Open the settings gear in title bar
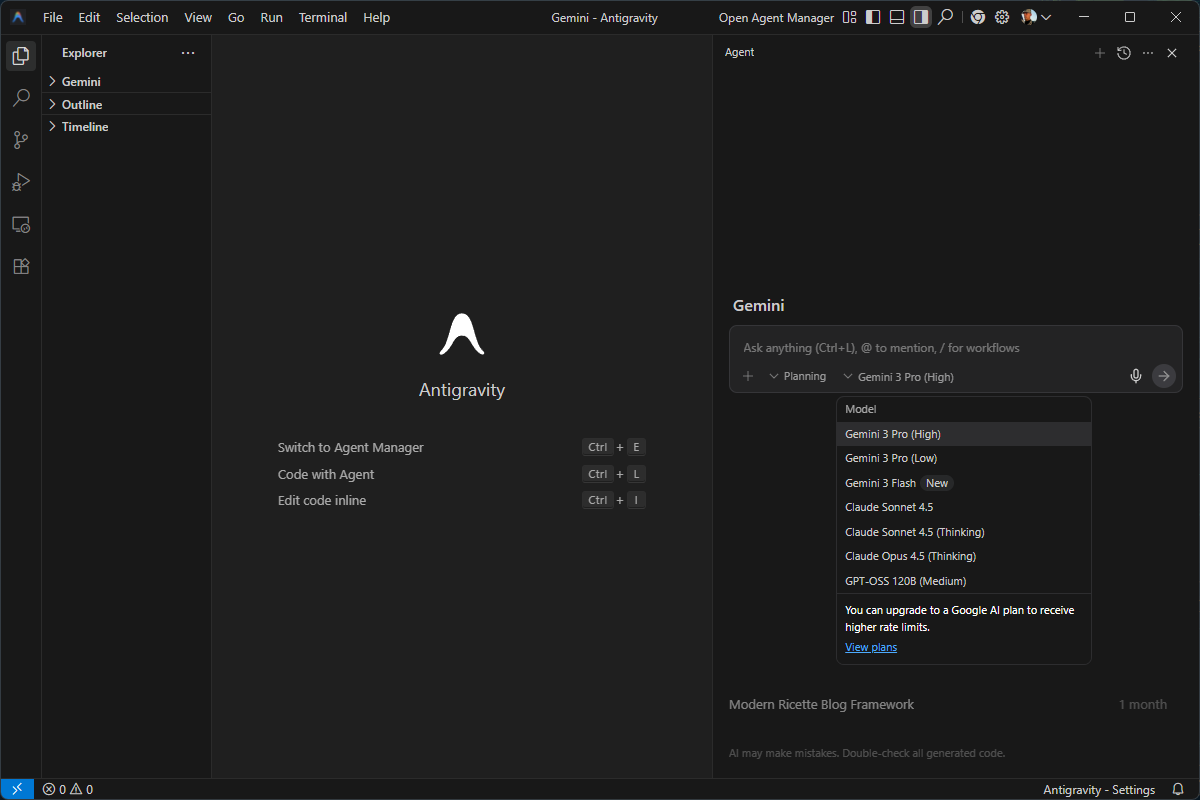1200x800 pixels. click(x=1001, y=17)
